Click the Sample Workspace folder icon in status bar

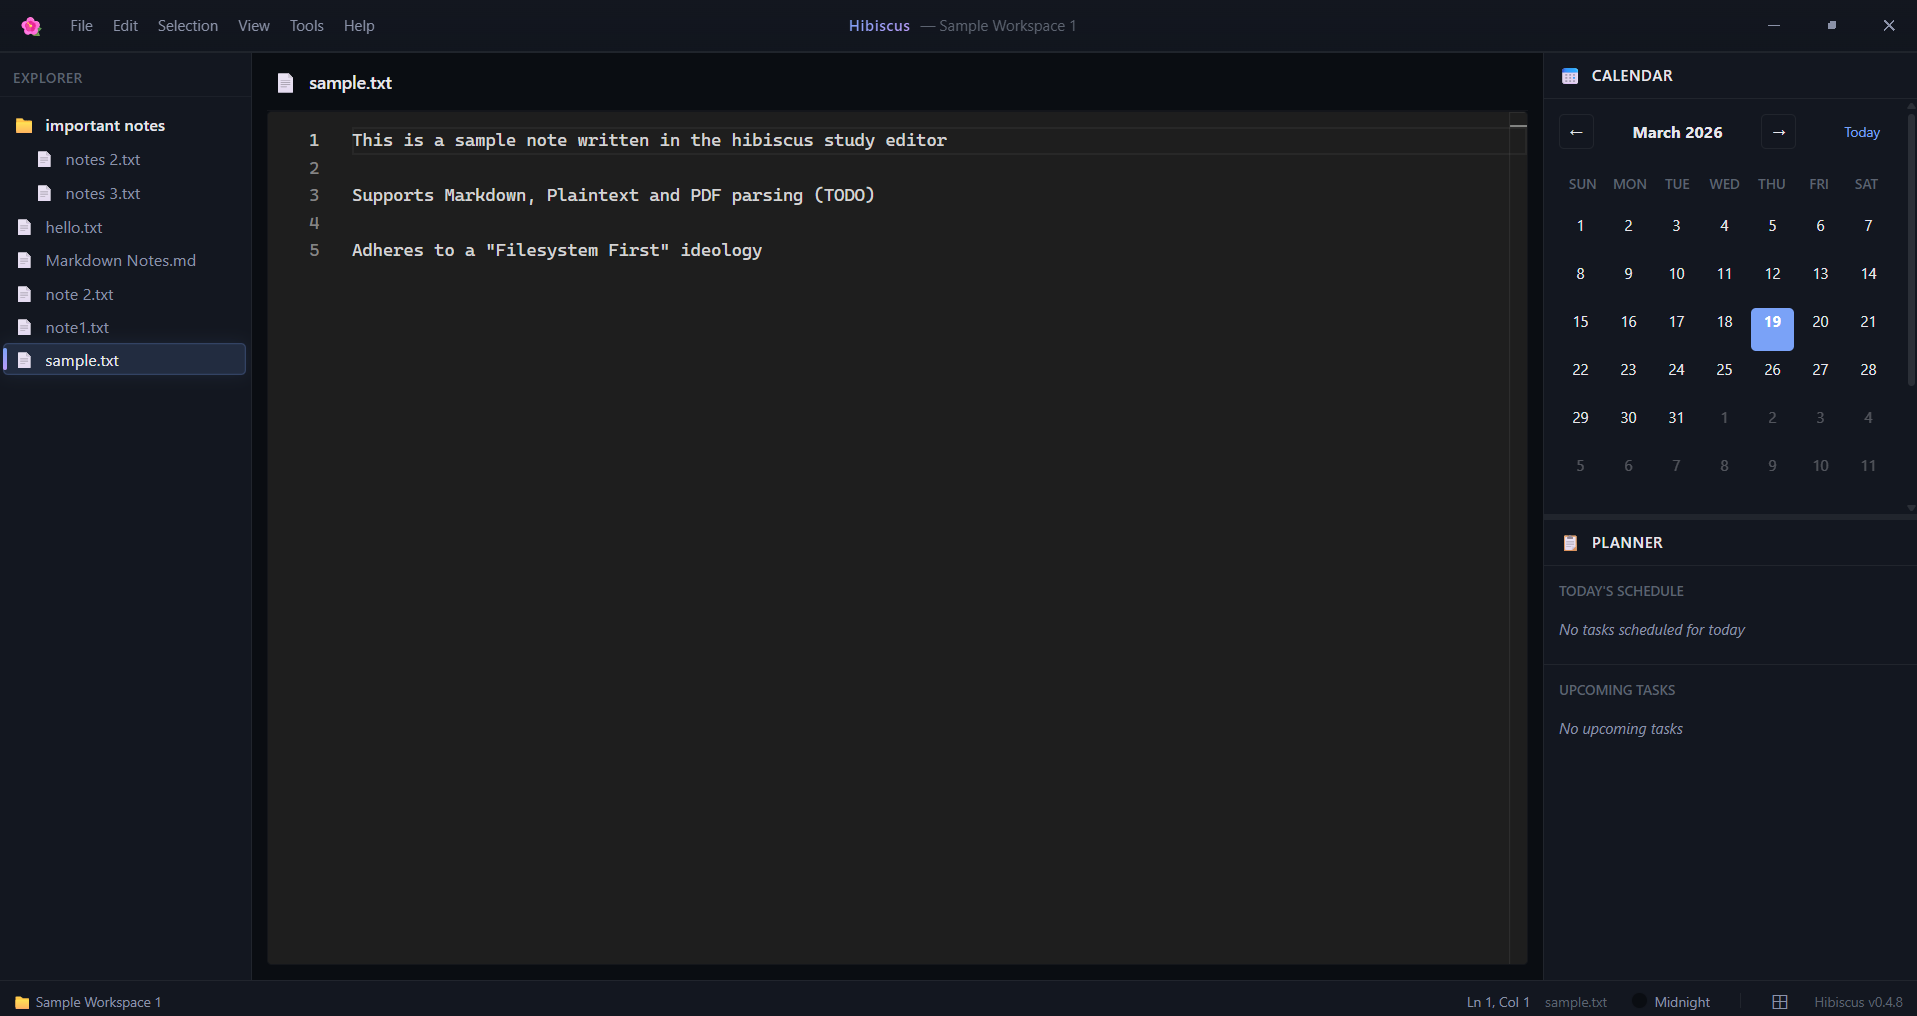pos(22,1002)
